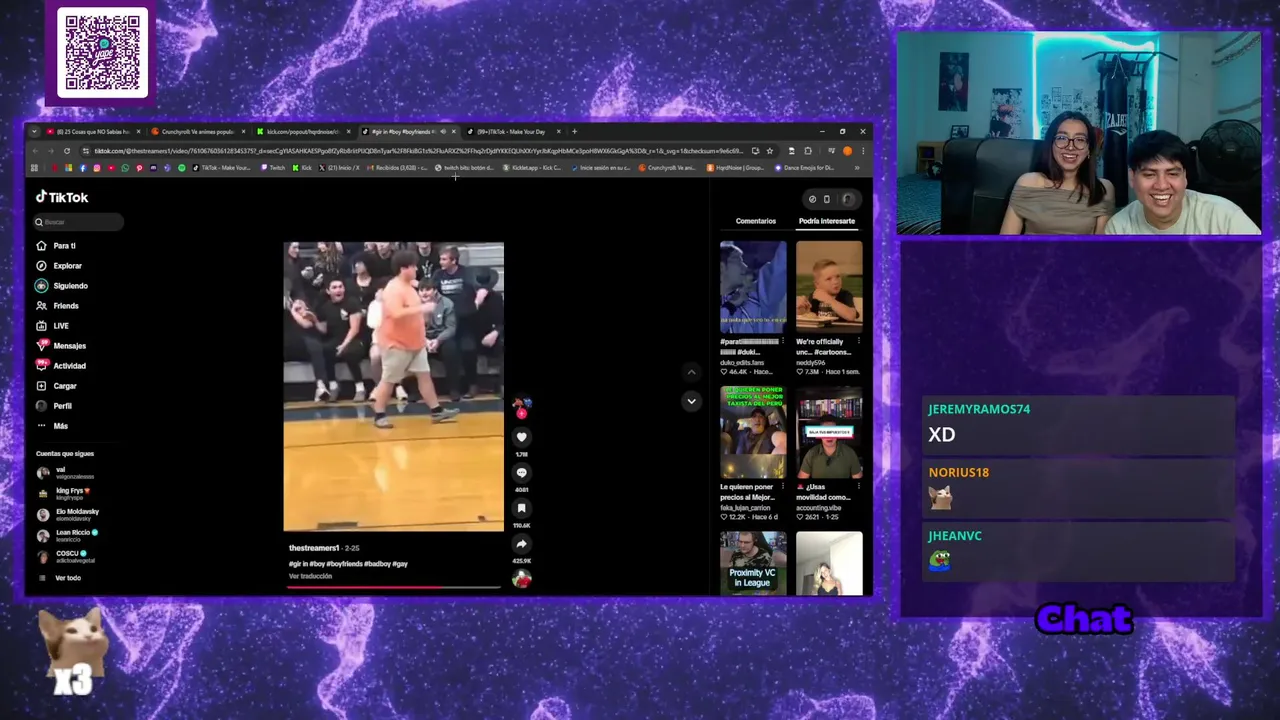Open the Recibidos mail bookmark

397,168
